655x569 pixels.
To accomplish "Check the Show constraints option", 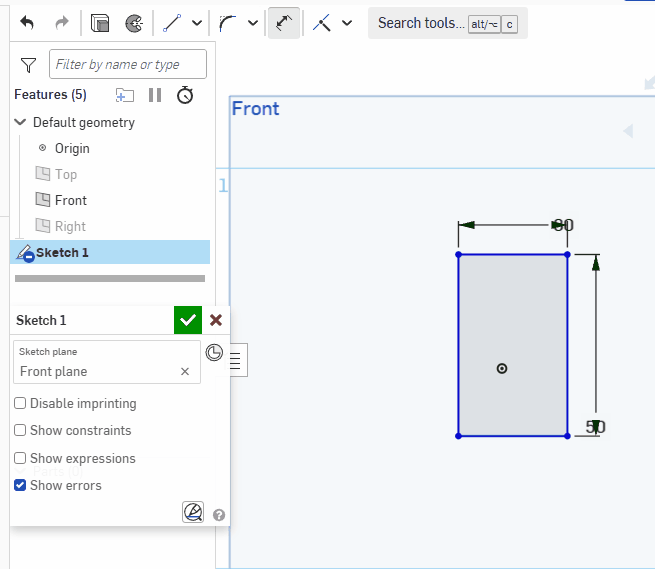I will click(x=21, y=431).
